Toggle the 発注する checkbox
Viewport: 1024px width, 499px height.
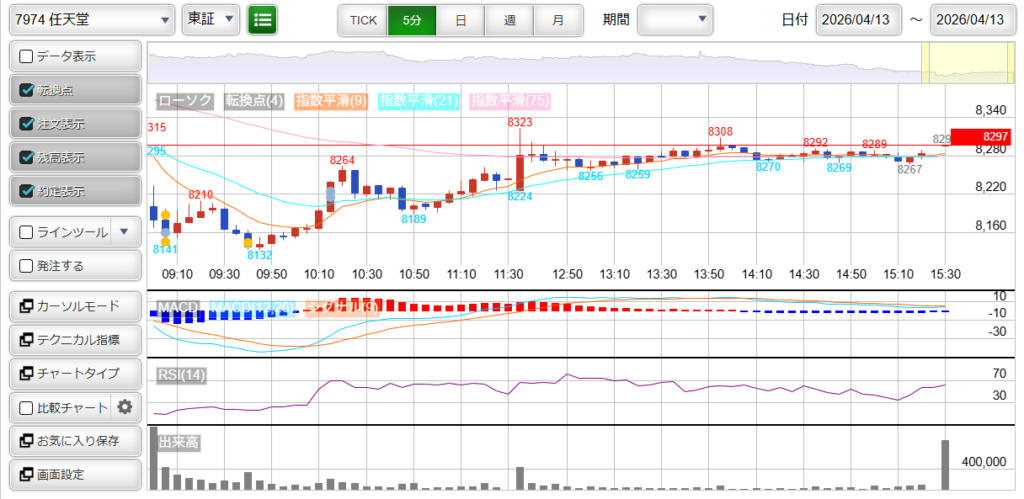pyautogui.click(x=26, y=266)
